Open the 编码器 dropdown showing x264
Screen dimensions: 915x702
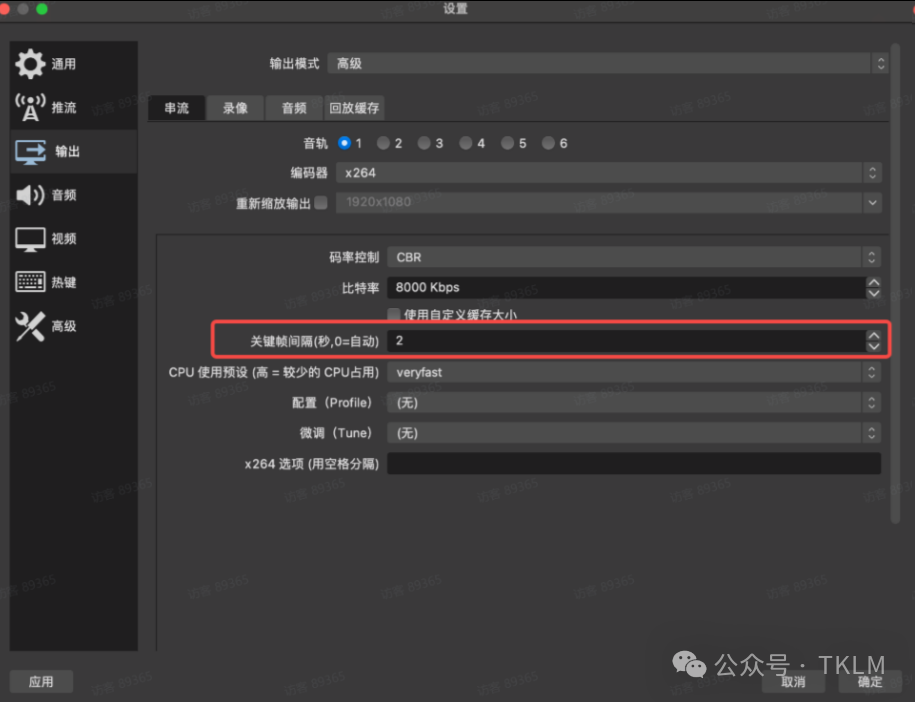point(610,172)
